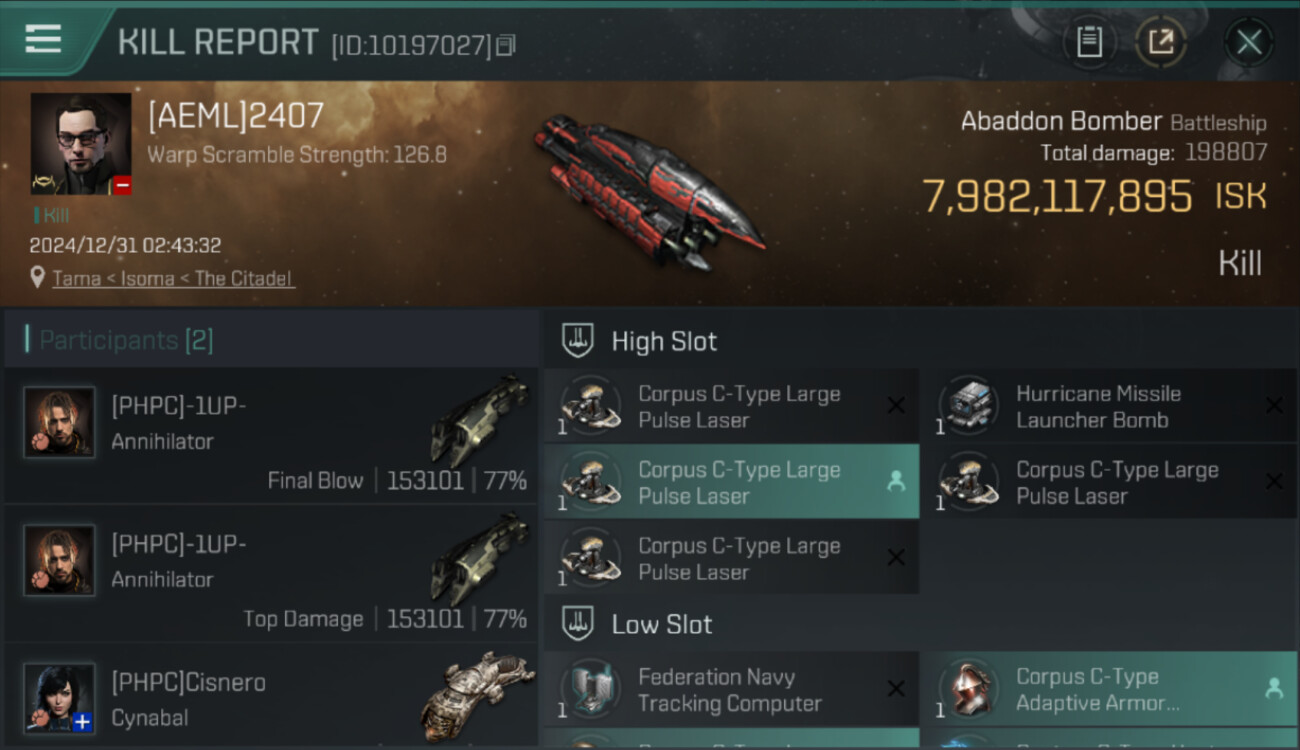Close the kill report window
The image size is (1300, 750).
(x=1249, y=42)
